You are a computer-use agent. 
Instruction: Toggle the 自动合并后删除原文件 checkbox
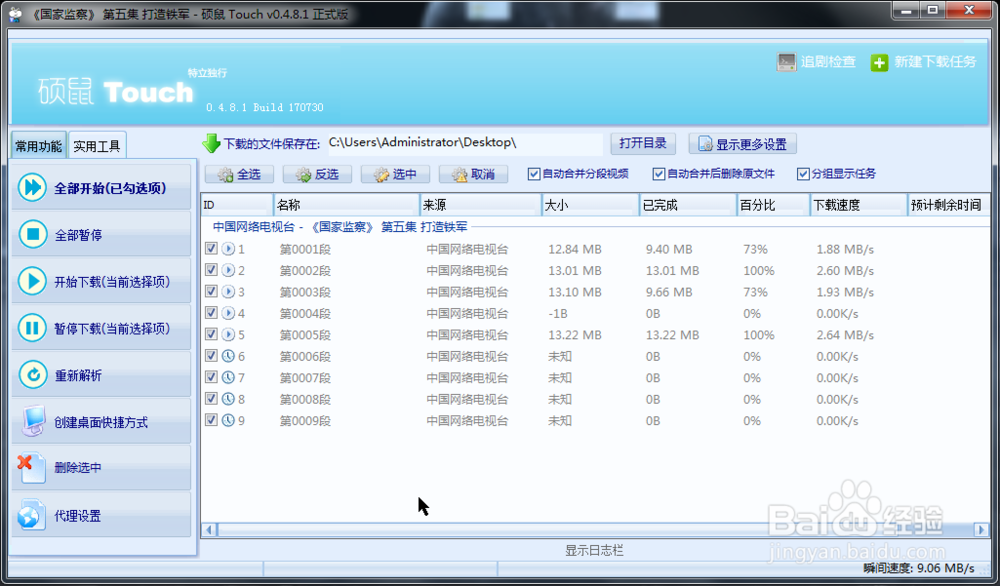pyautogui.click(x=659, y=173)
